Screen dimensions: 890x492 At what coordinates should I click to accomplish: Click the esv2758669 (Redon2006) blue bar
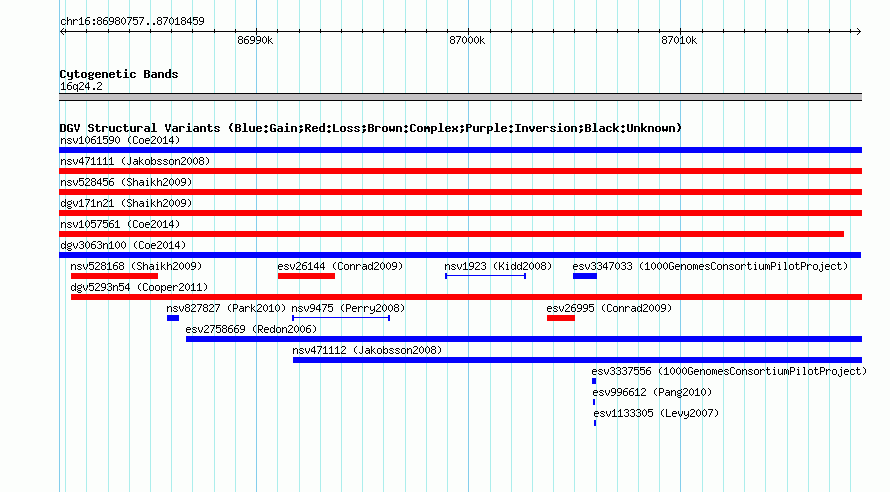coord(524,339)
